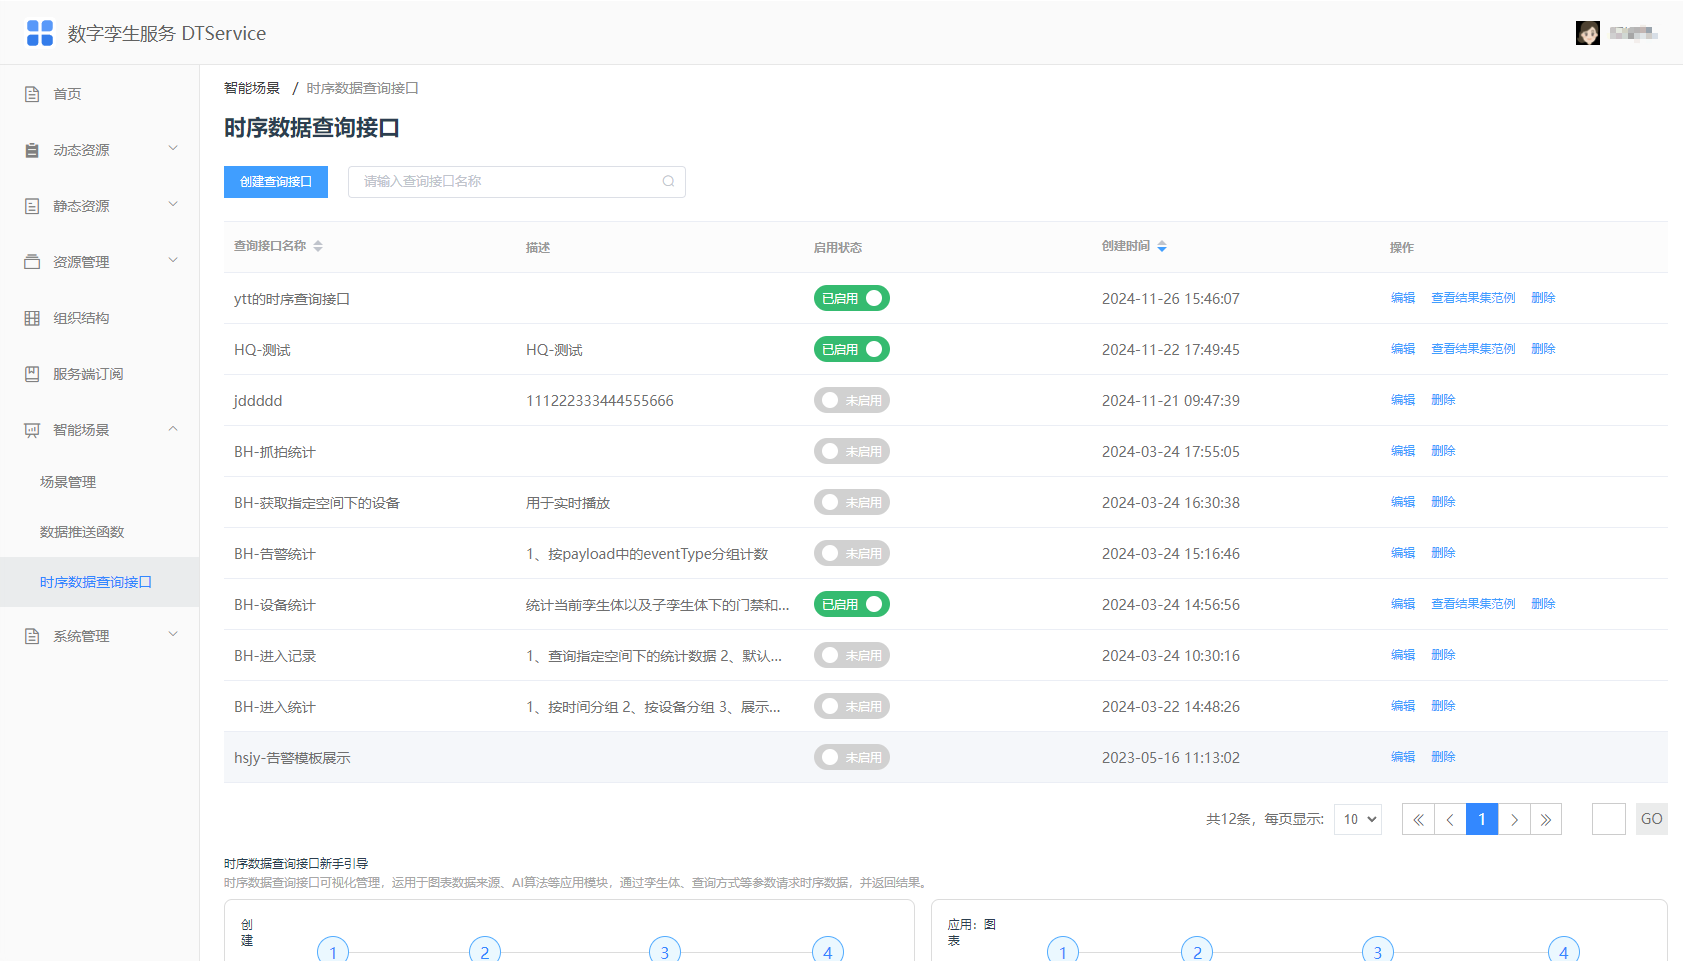This screenshot has height=961, width=1683.
Task: Disable the ytt的时序查询接口 toggle
Action: pyautogui.click(x=852, y=298)
